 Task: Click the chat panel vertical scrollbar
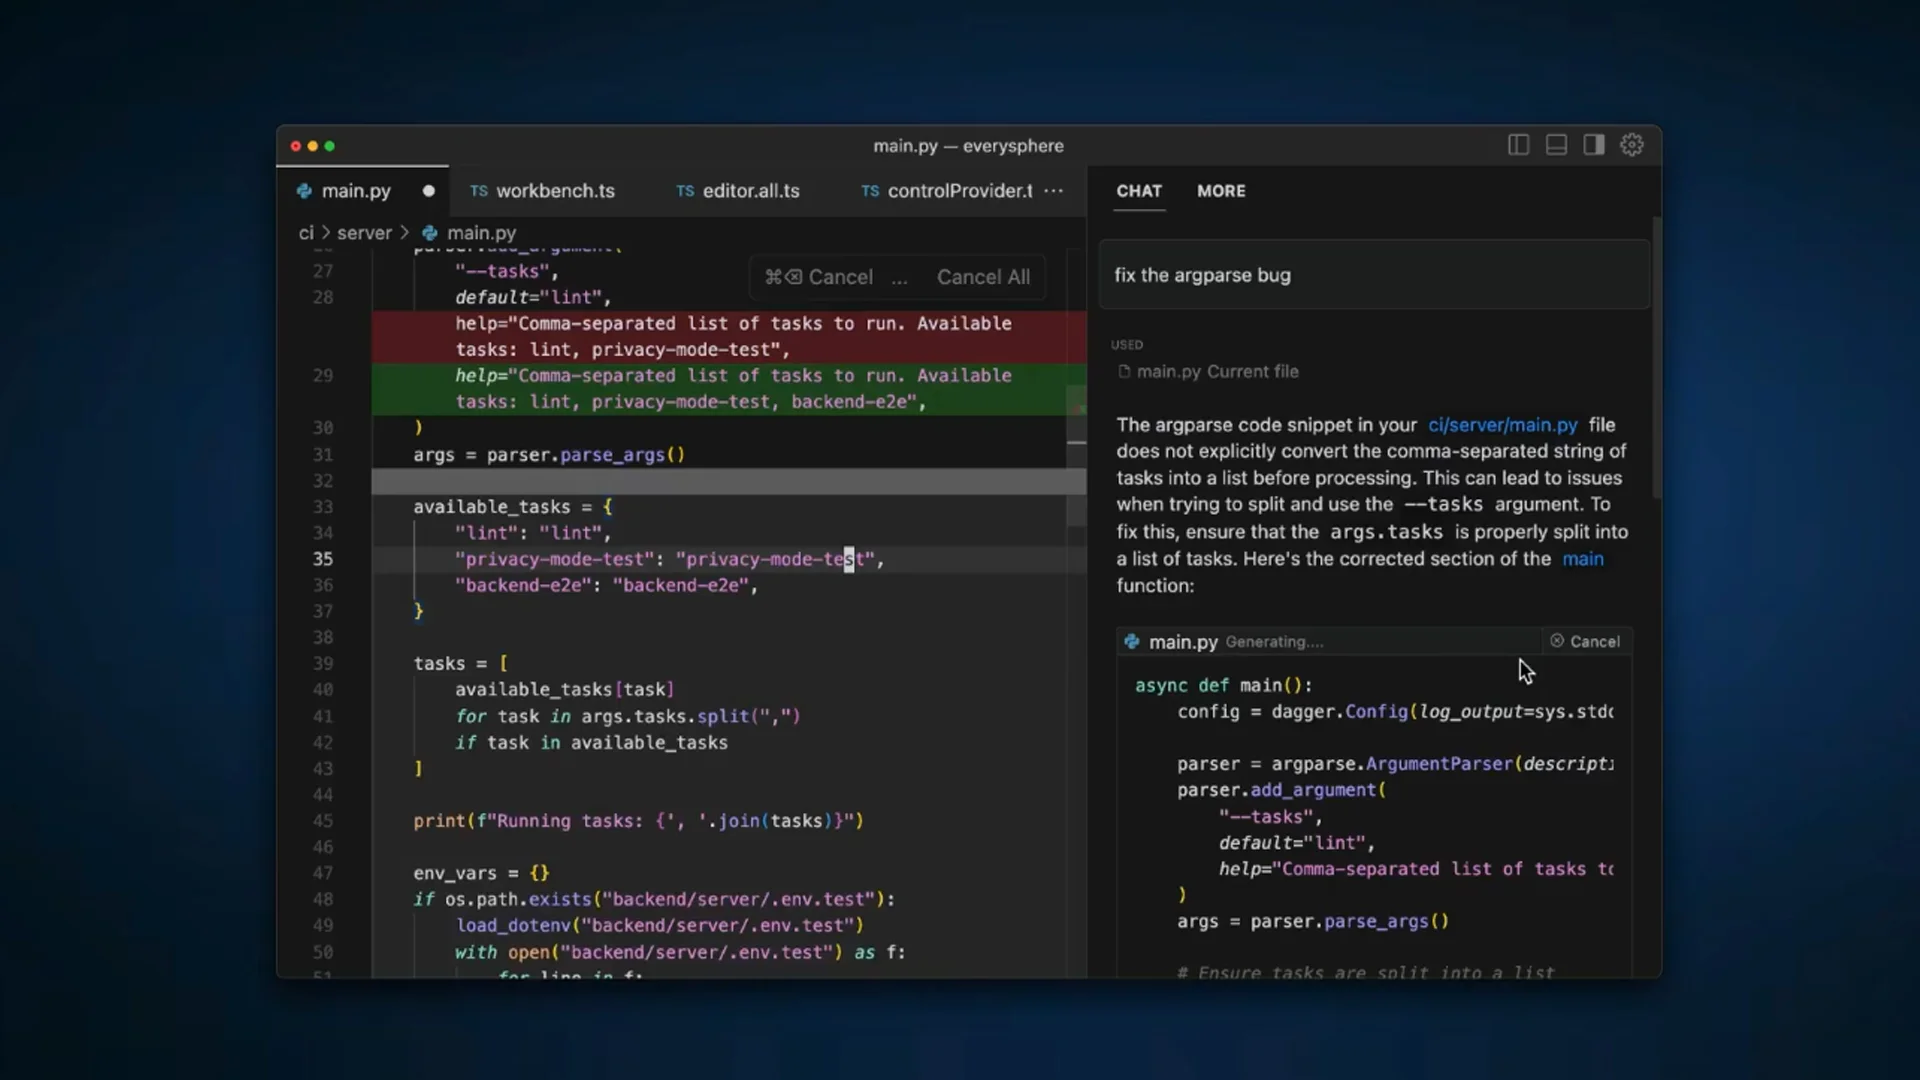click(x=1656, y=360)
